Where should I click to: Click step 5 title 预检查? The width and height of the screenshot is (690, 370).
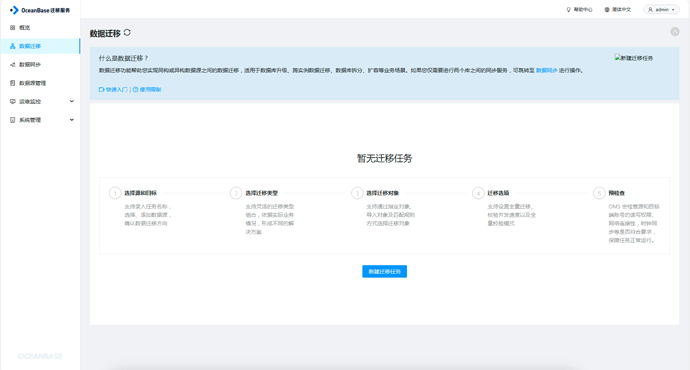(617, 193)
